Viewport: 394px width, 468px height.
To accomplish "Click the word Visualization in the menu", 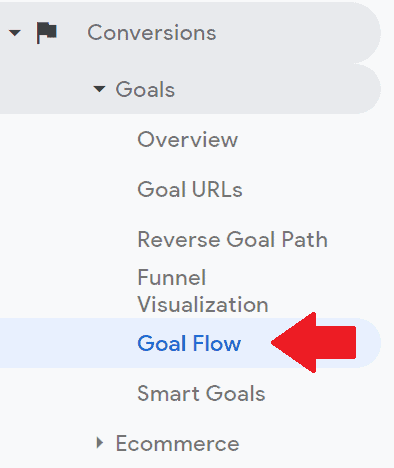I will (203, 304).
